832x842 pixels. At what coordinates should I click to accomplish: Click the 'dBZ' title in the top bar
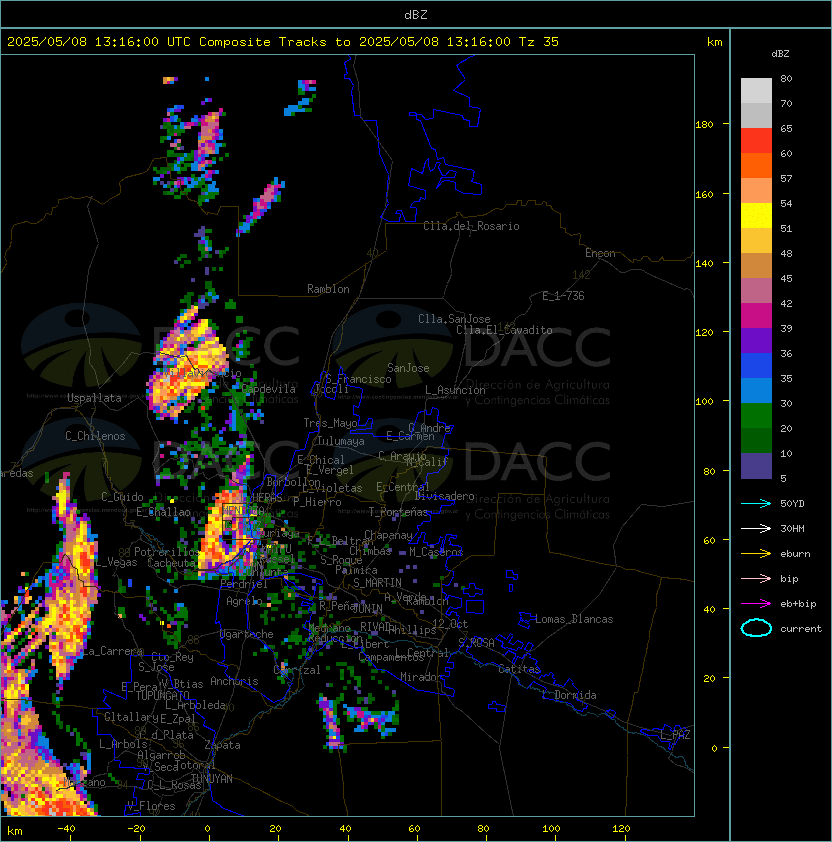click(416, 15)
